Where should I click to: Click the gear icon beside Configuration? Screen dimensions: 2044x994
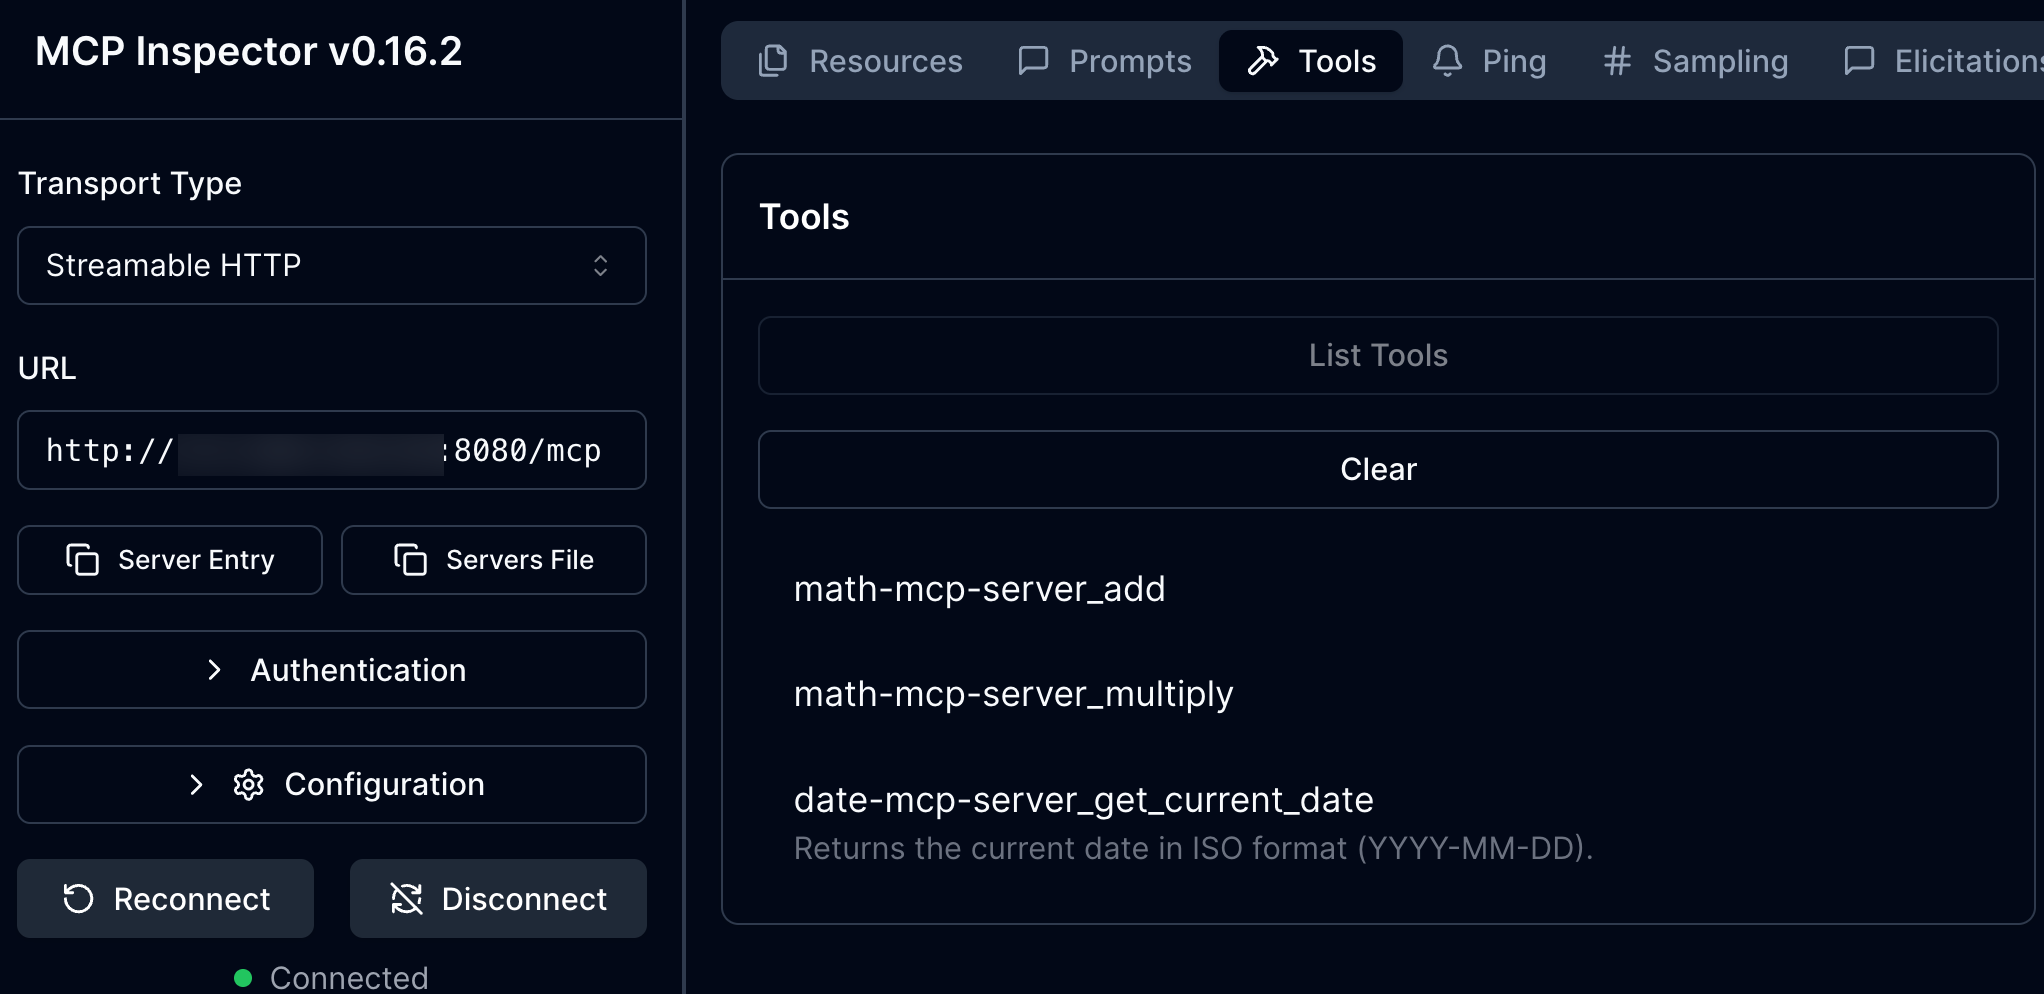tap(248, 785)
